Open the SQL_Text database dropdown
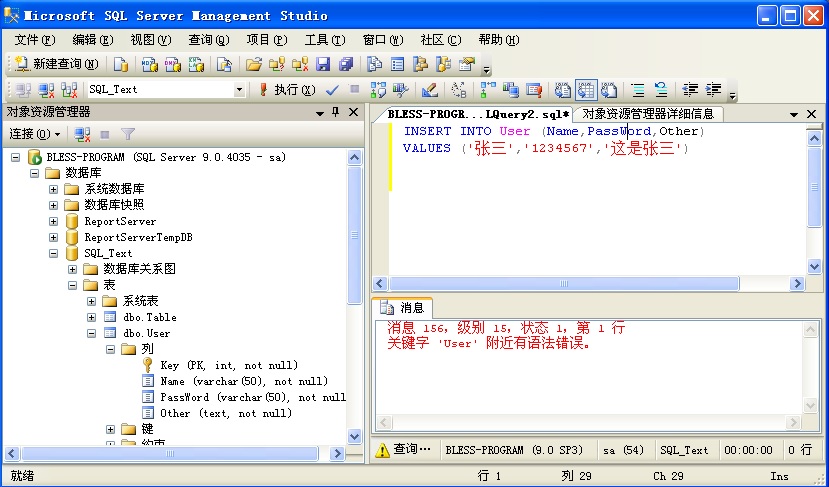829x487 pixels. pos(239,90)
